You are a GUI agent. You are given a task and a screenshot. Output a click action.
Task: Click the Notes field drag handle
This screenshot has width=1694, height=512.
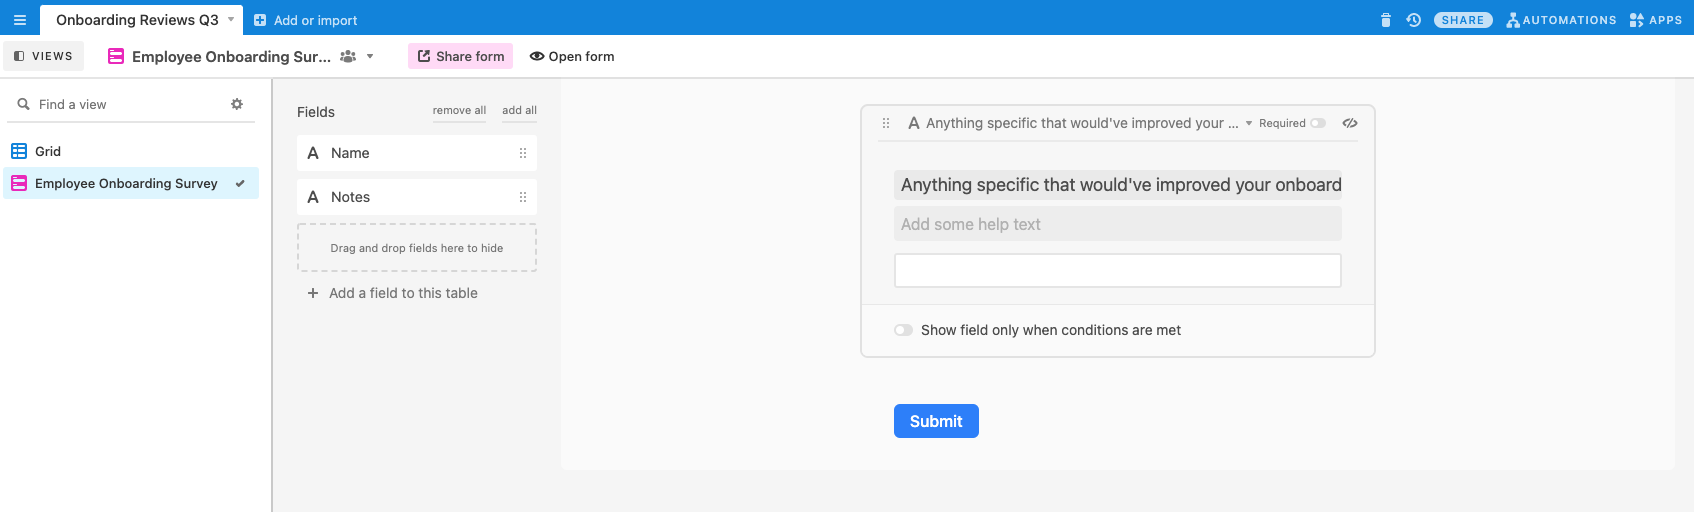522,197
